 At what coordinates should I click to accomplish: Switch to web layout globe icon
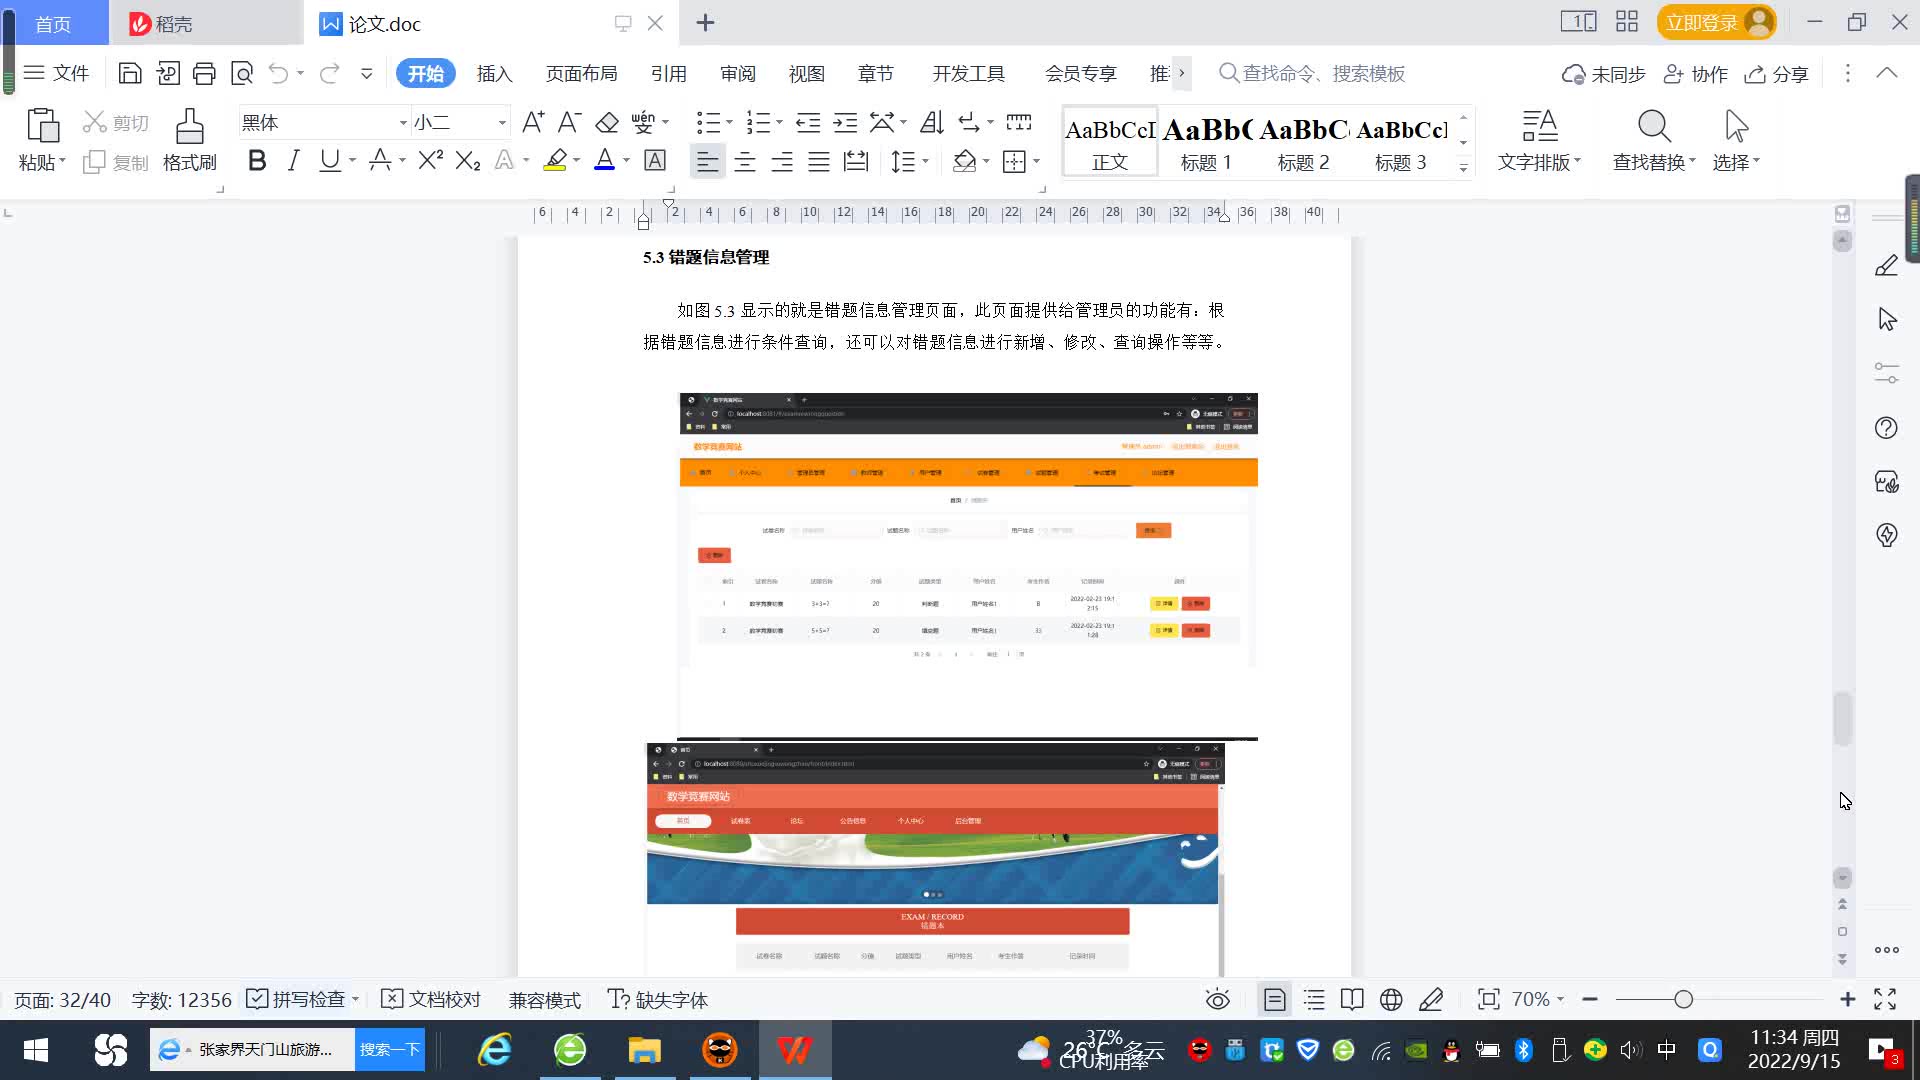[x=1391, y=1000]
